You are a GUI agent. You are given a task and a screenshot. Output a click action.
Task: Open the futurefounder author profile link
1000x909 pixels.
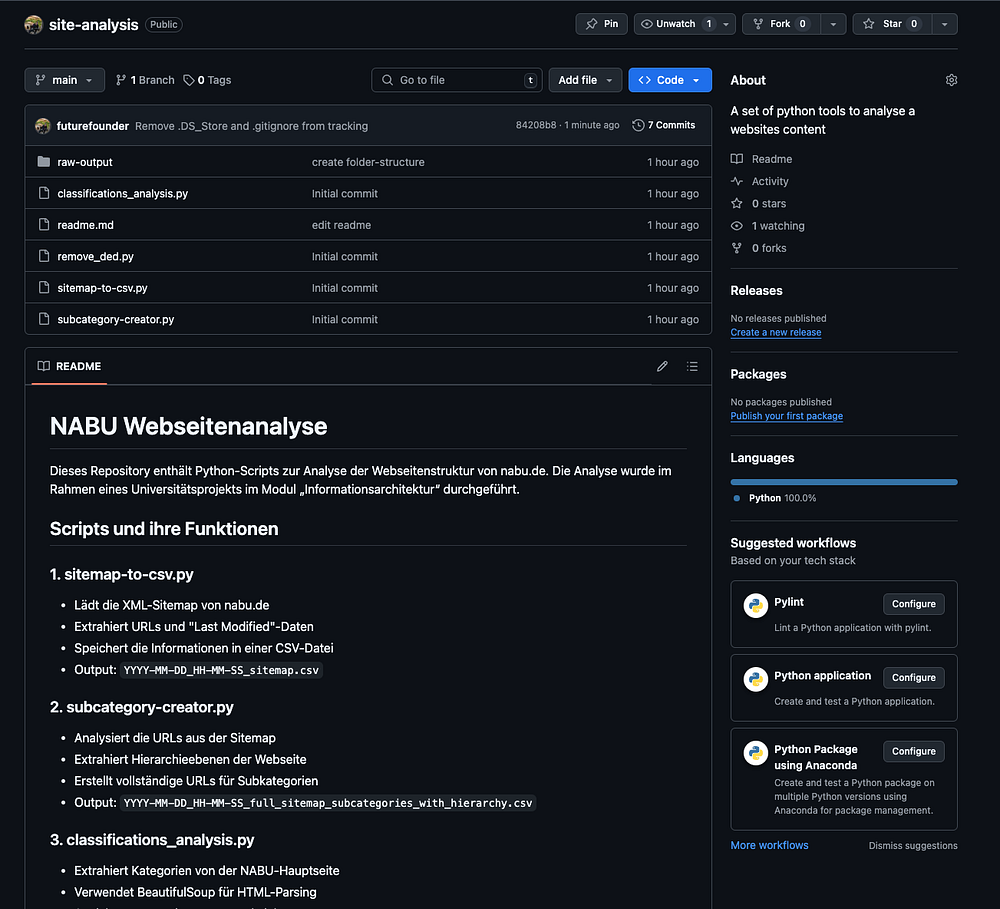(x=92, y=126)
